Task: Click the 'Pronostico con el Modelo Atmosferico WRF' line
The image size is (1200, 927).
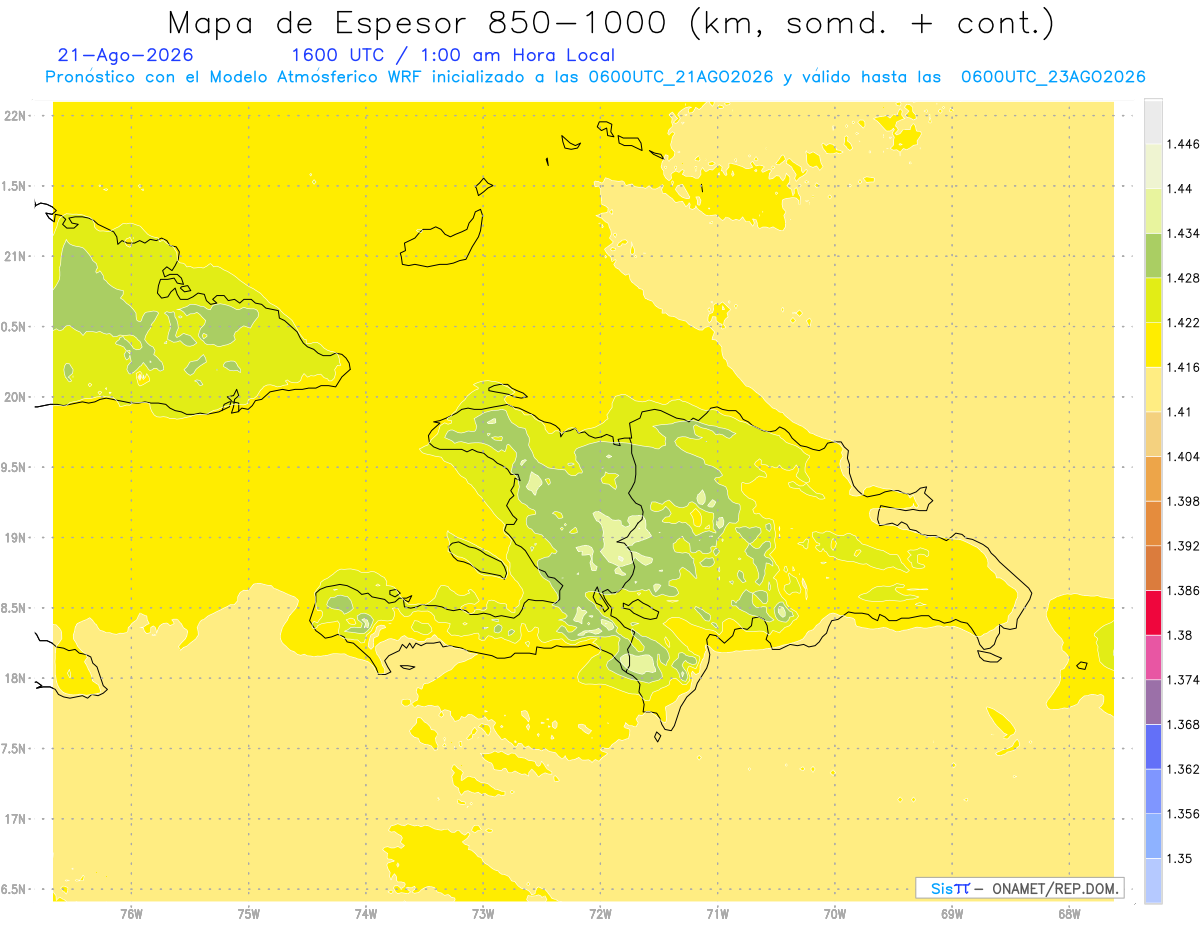Action: coord(595,77)
